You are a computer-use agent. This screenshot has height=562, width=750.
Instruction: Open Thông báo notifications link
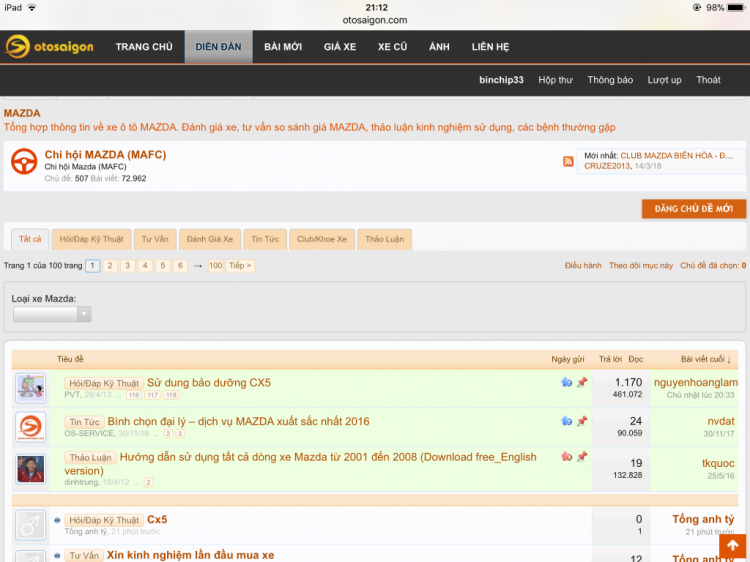[610, 80]
